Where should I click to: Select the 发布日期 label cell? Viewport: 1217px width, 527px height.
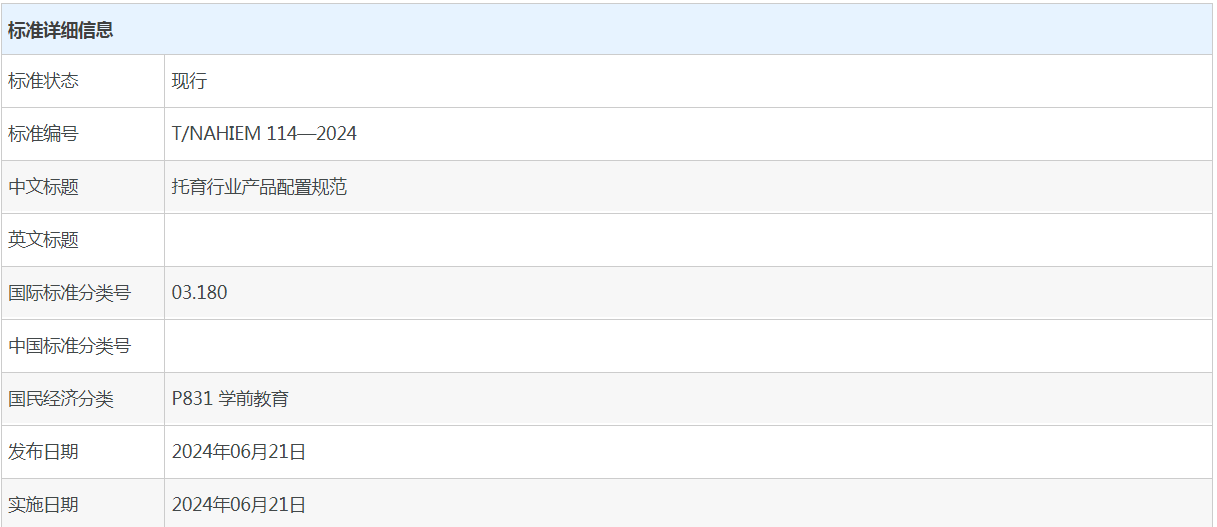83,452
